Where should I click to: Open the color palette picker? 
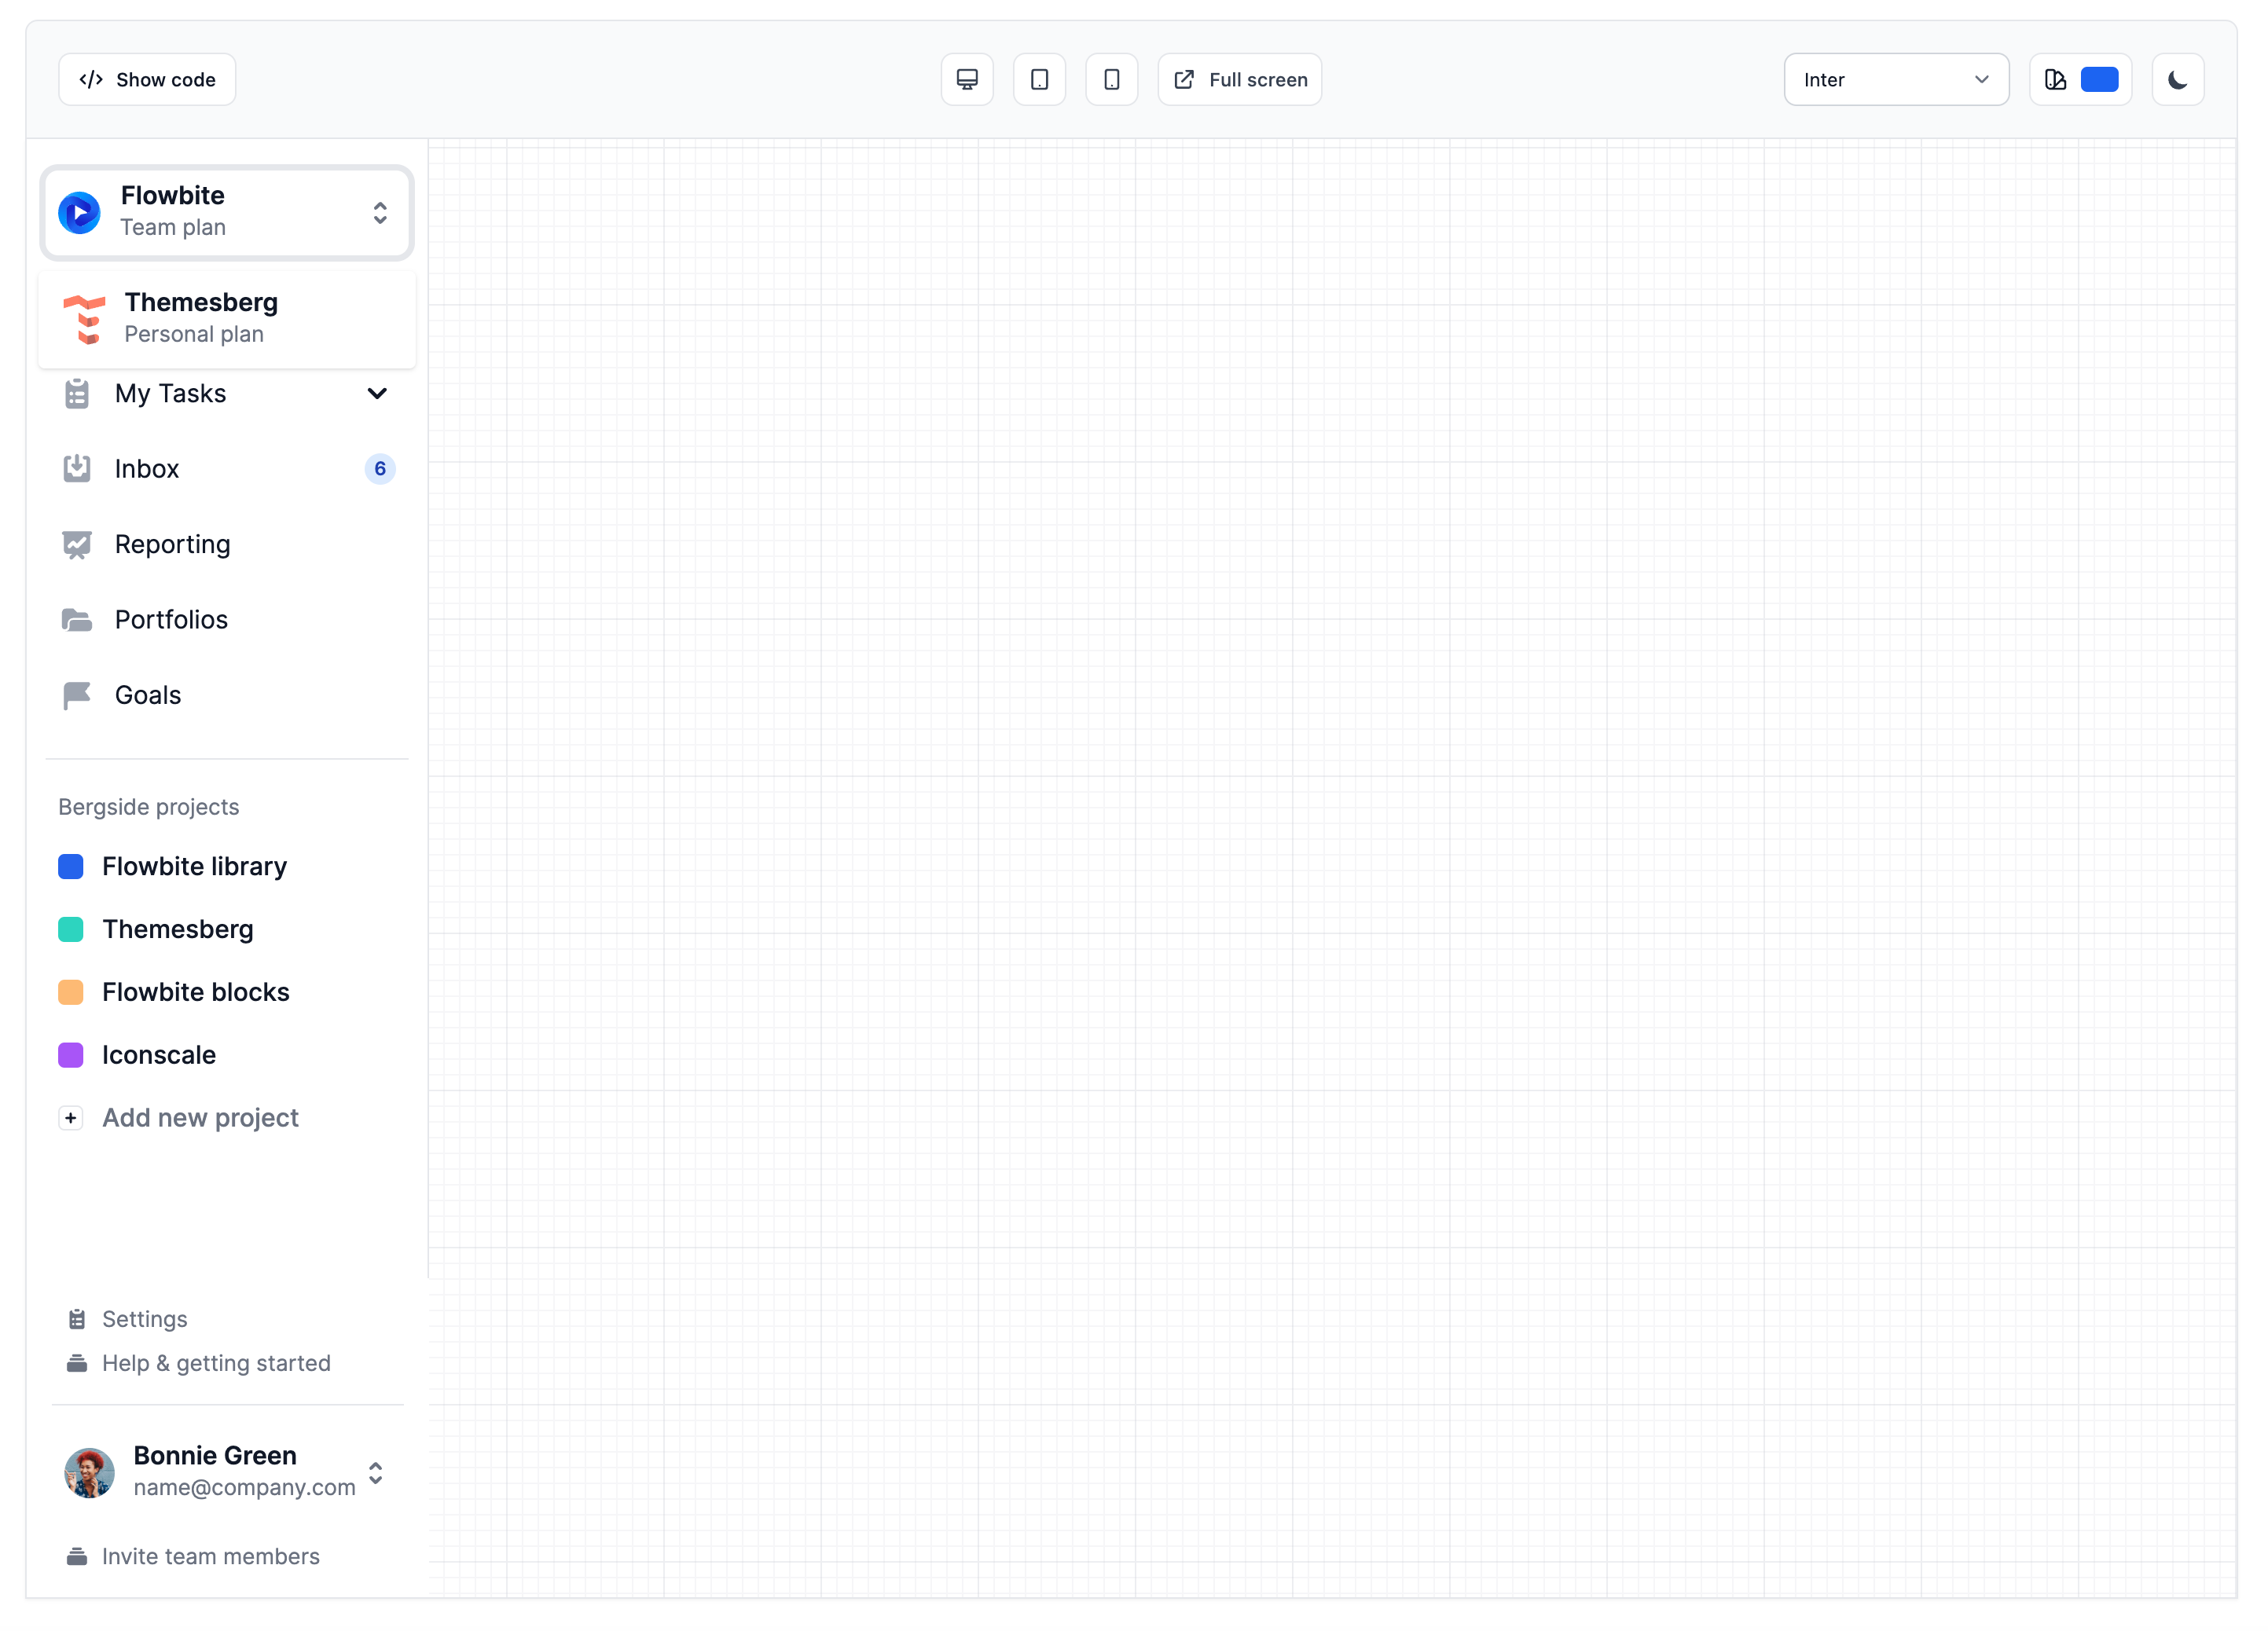click(x=2056, y=79)
